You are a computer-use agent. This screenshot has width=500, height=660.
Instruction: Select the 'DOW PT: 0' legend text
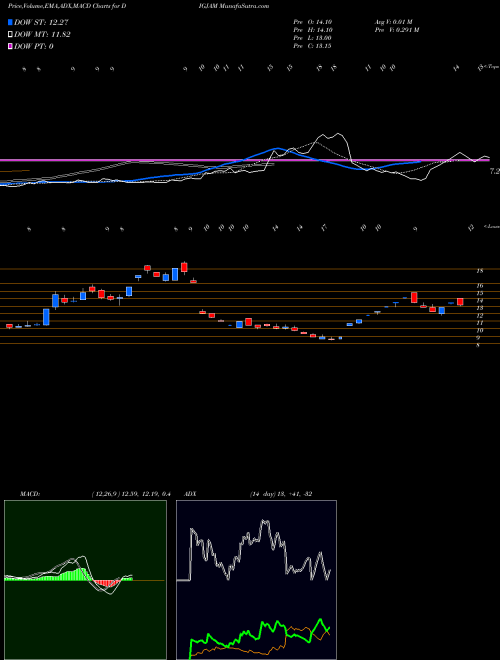(x=34, y=46)
